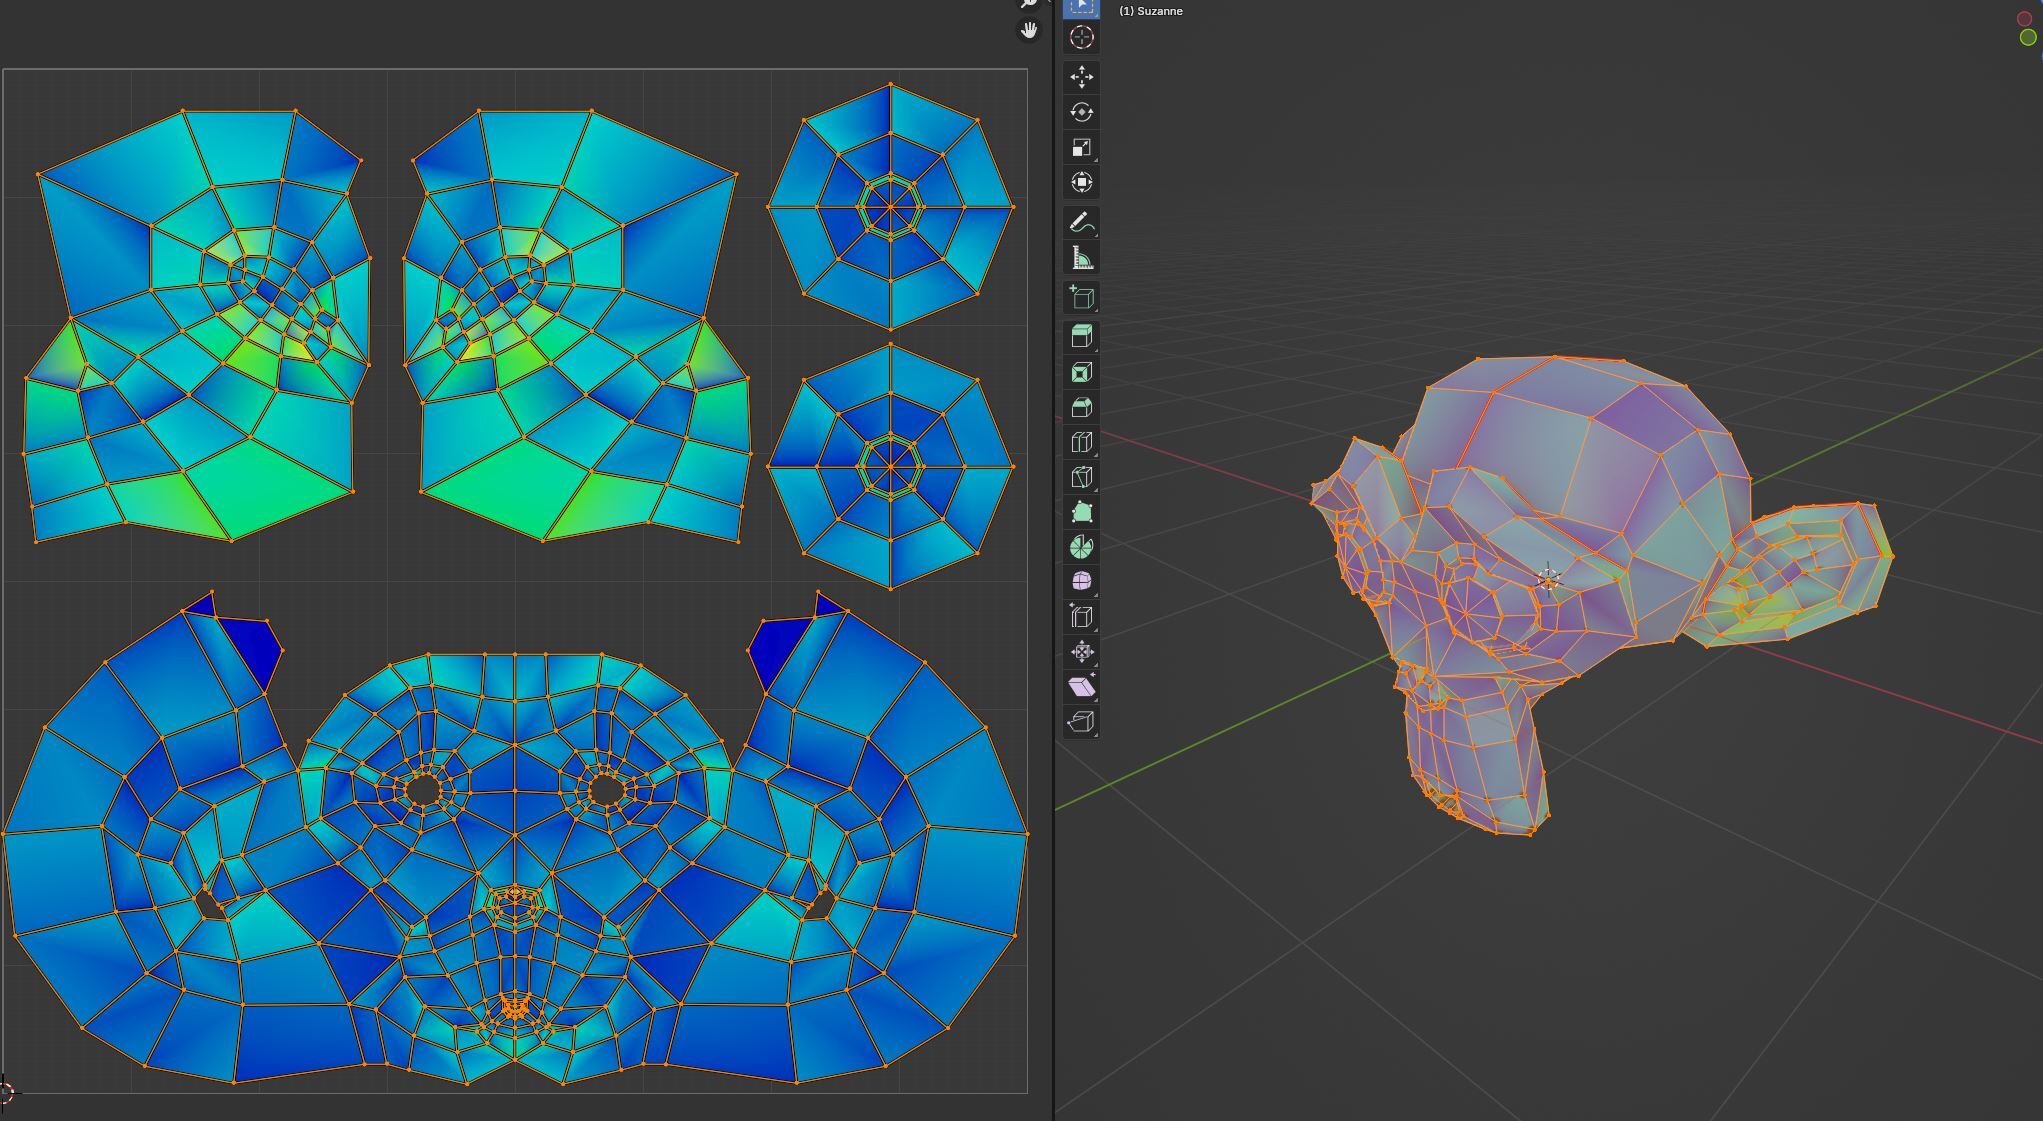Pick the Shrink/Fatten tool
The height and width of the screenshot is (1121, 2043).
click(x=1081, y=652)
